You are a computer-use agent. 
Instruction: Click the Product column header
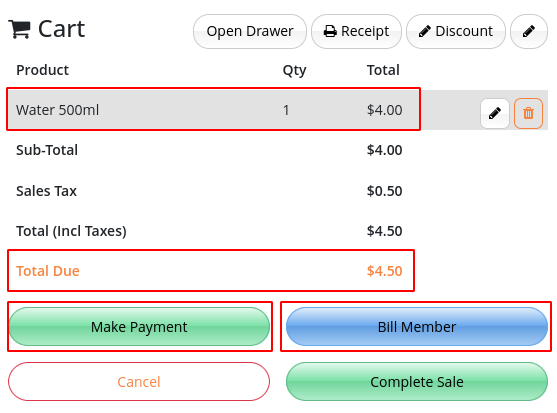[x=42, y=70]
